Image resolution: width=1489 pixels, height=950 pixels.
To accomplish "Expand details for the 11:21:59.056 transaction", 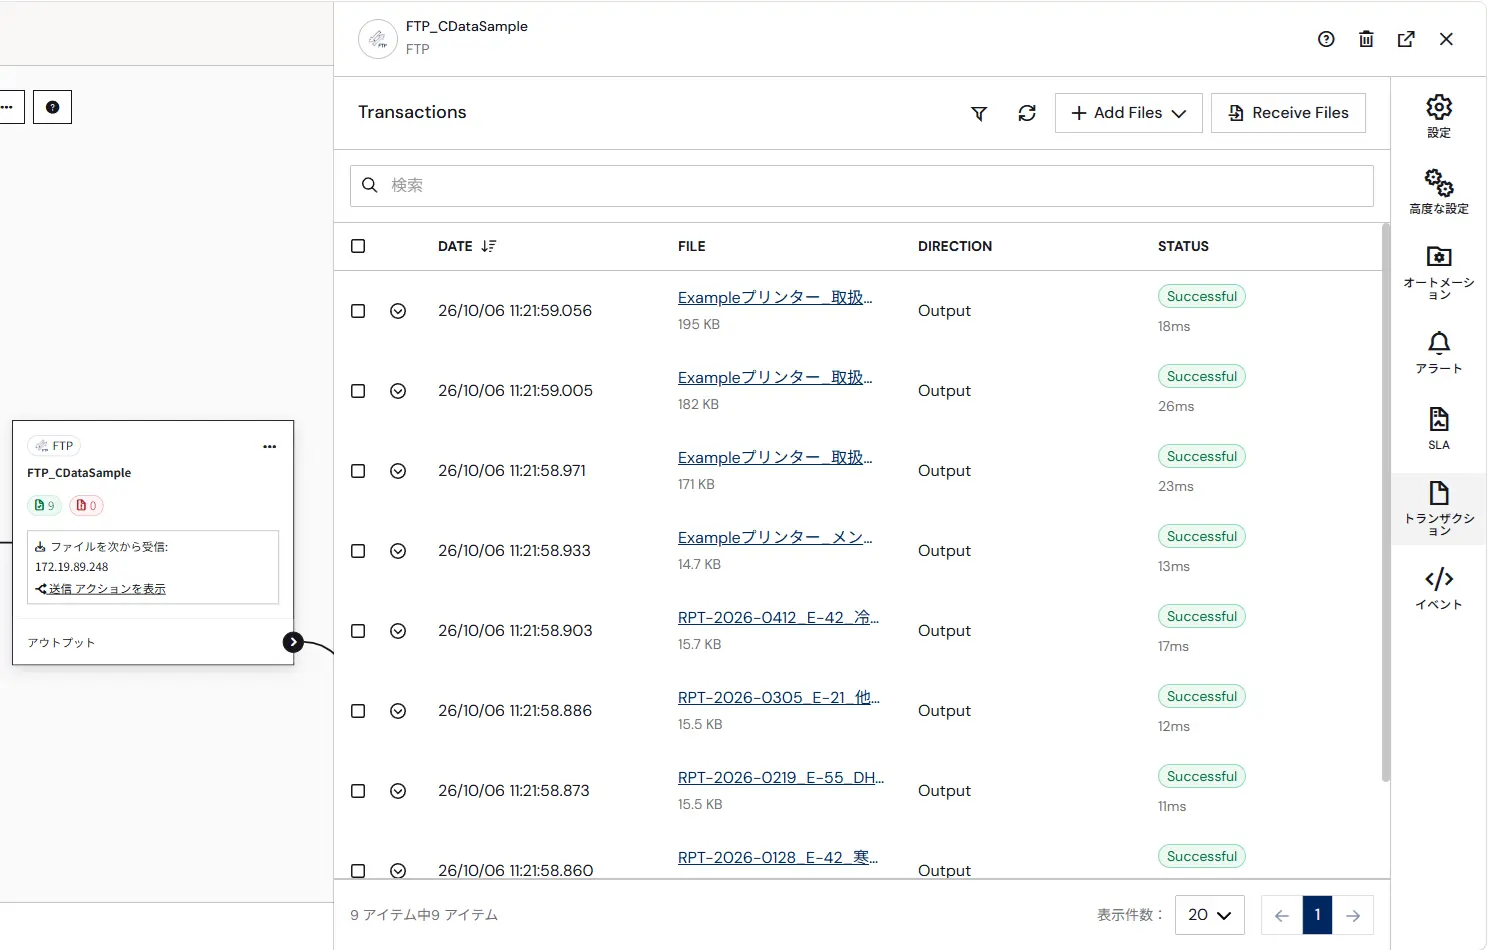I will click(x=398, y=311).
